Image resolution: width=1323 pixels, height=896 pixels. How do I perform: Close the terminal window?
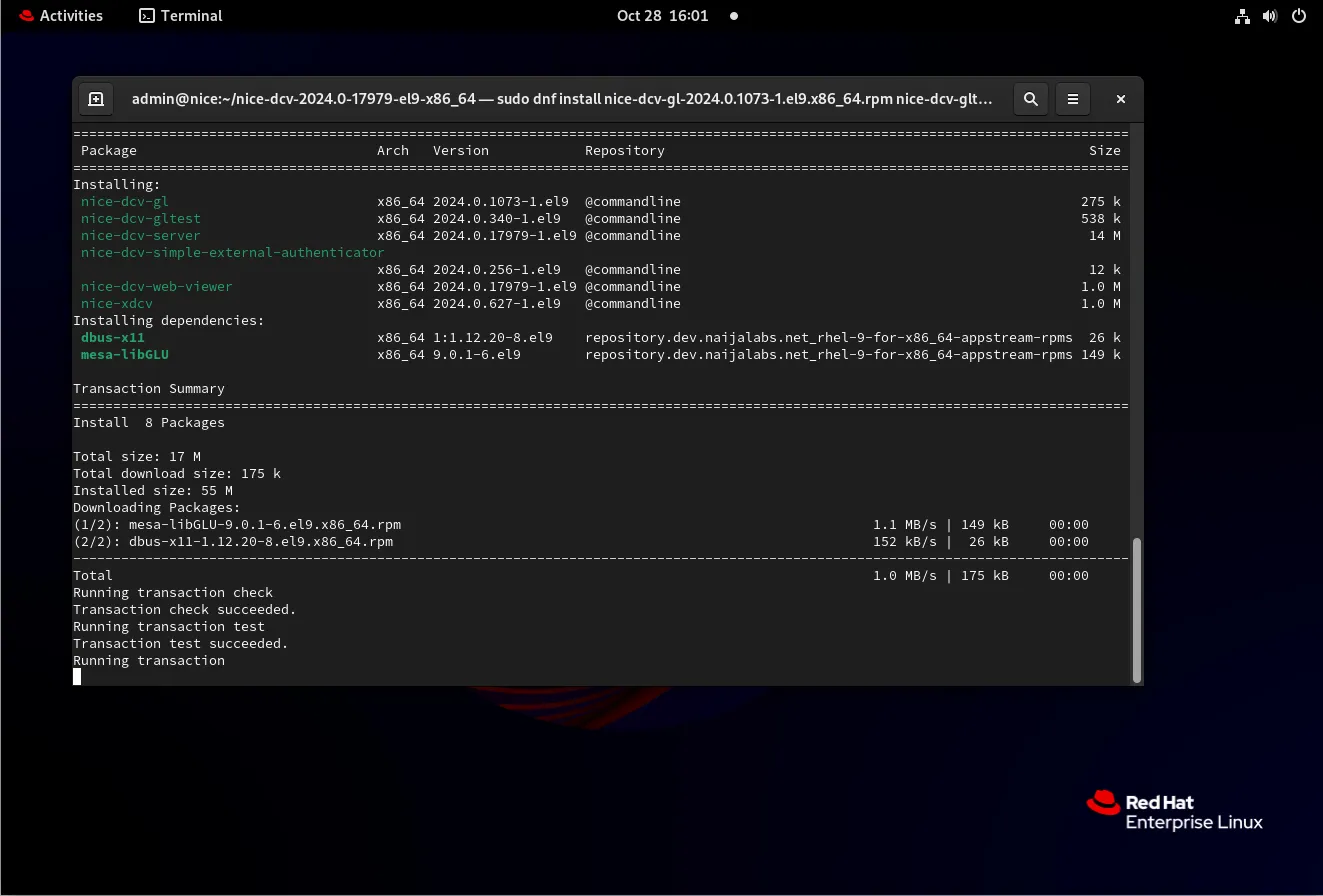pos(1121,99)
